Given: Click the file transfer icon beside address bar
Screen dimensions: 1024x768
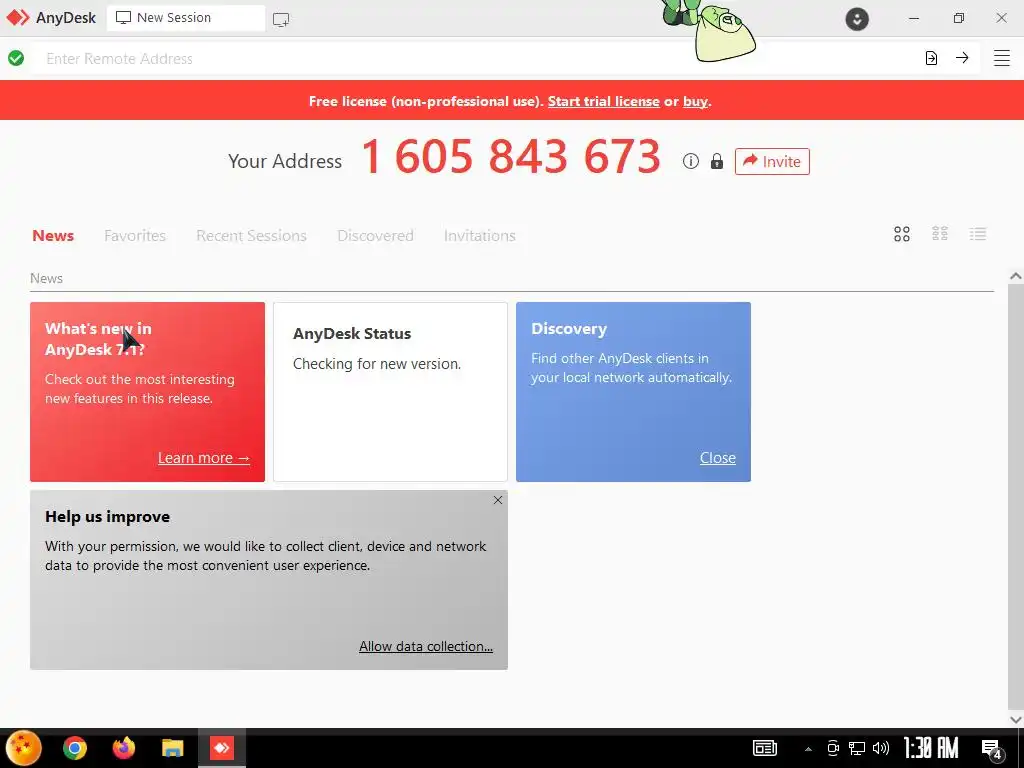Looking at the screenshot, I should (x=931, y=58).
